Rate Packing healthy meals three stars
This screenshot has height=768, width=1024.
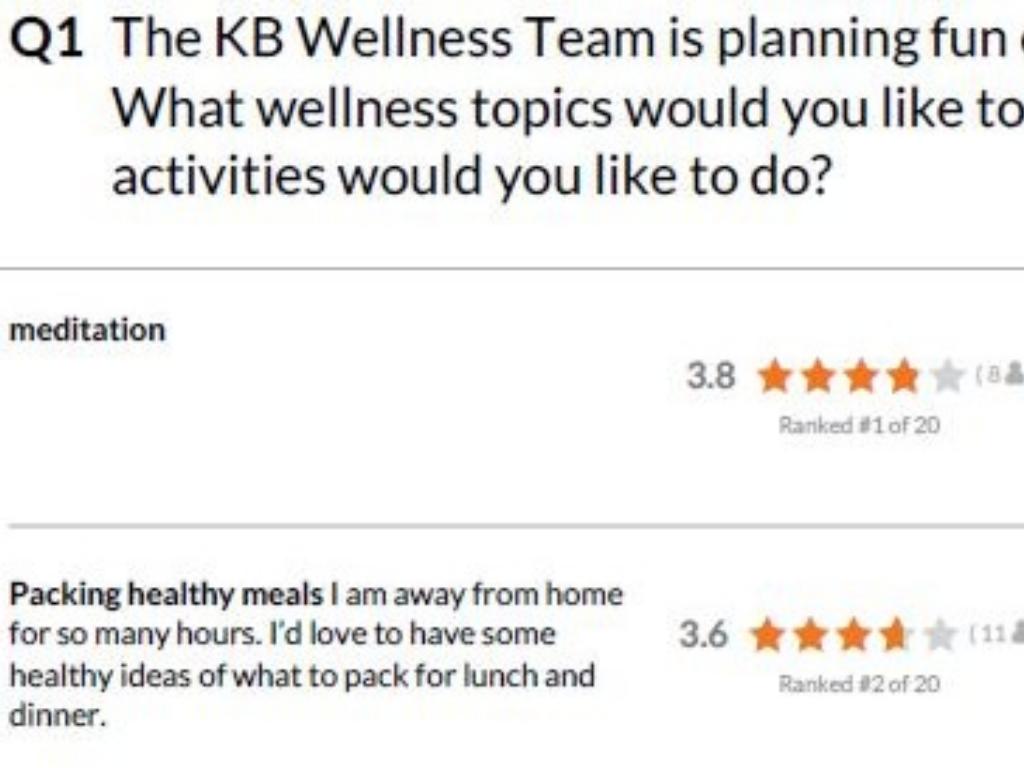click(854, 635)
